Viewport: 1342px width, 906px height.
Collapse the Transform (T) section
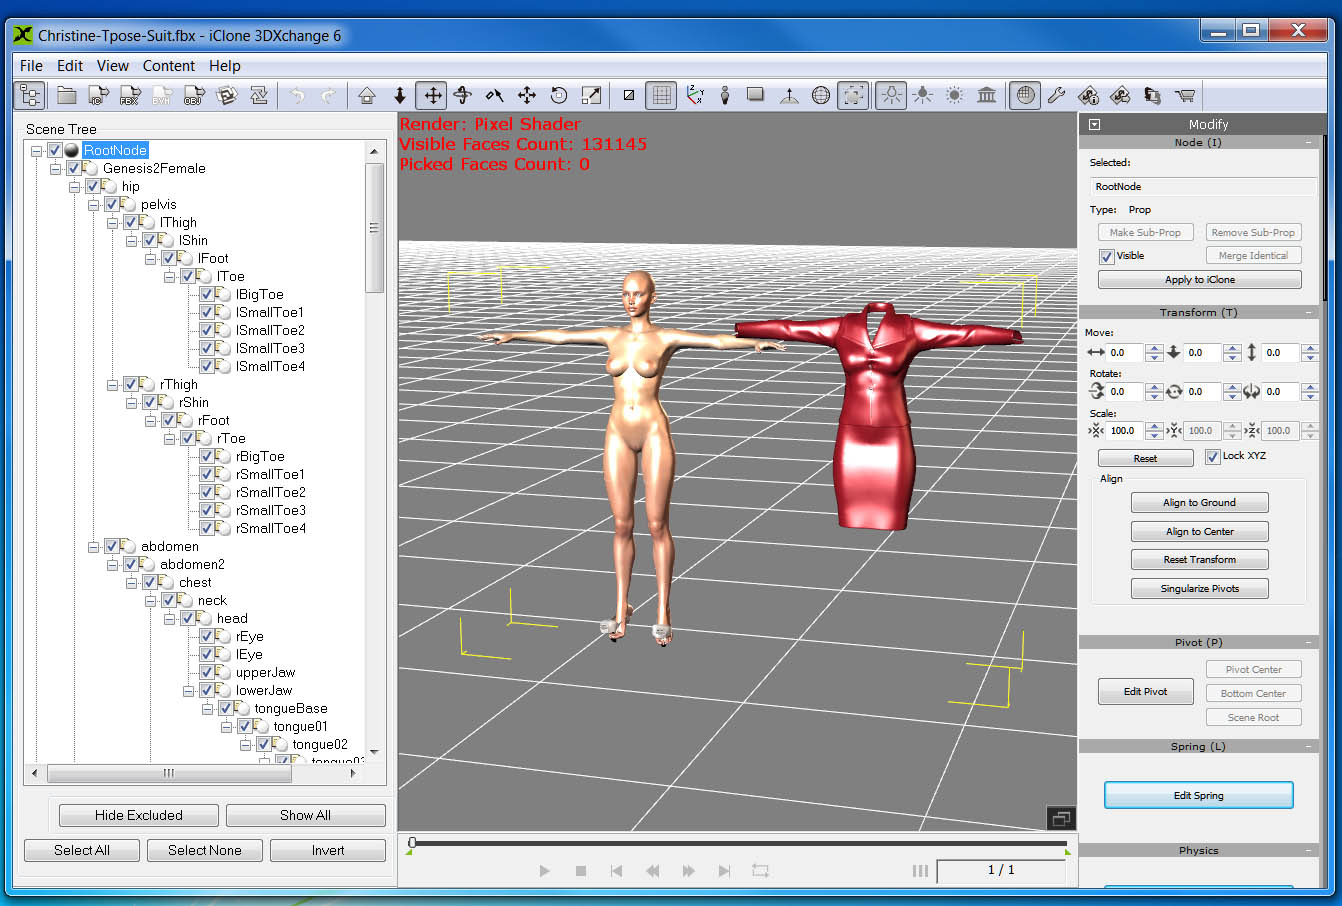click(x=1308, y=313)
